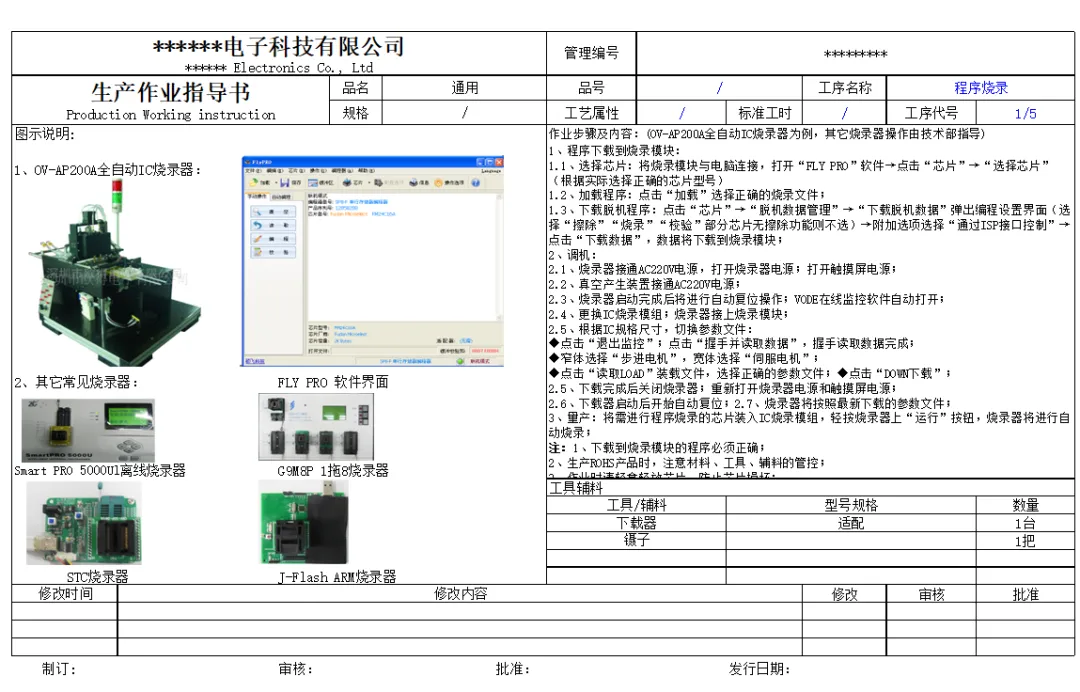Click the '制订:' footer label
Image resolution: width=1080 pixels, height=692 pixels.
click(59, 669)
